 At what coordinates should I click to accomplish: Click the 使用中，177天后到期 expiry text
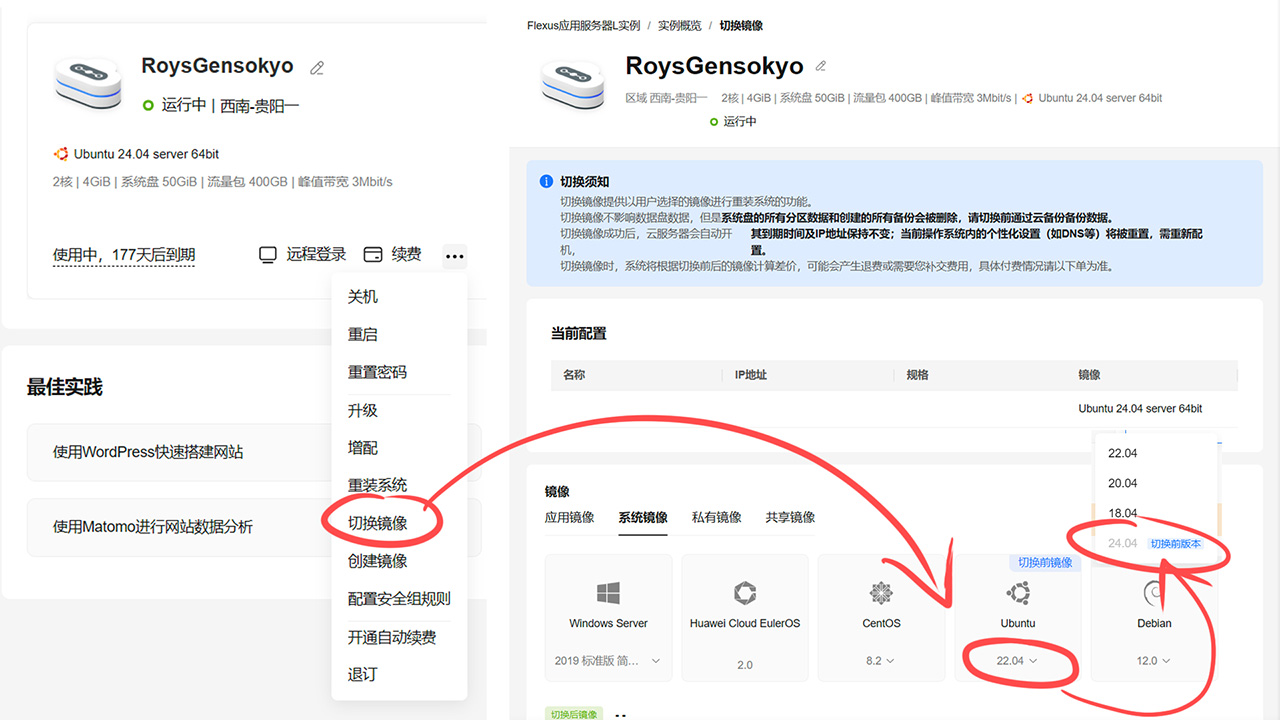[x=124, y=256]
